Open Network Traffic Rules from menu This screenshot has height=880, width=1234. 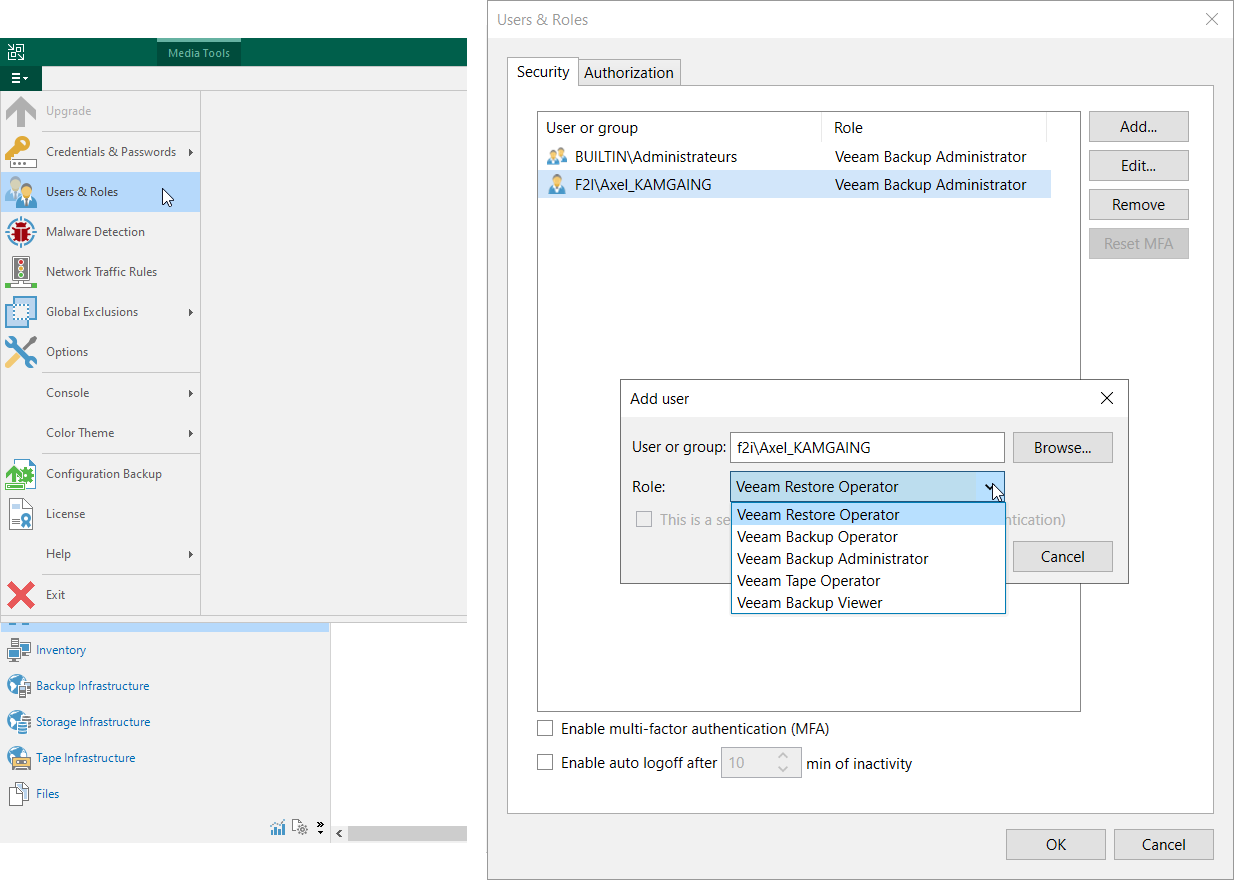pyautogui.click(x=101, y=272)
